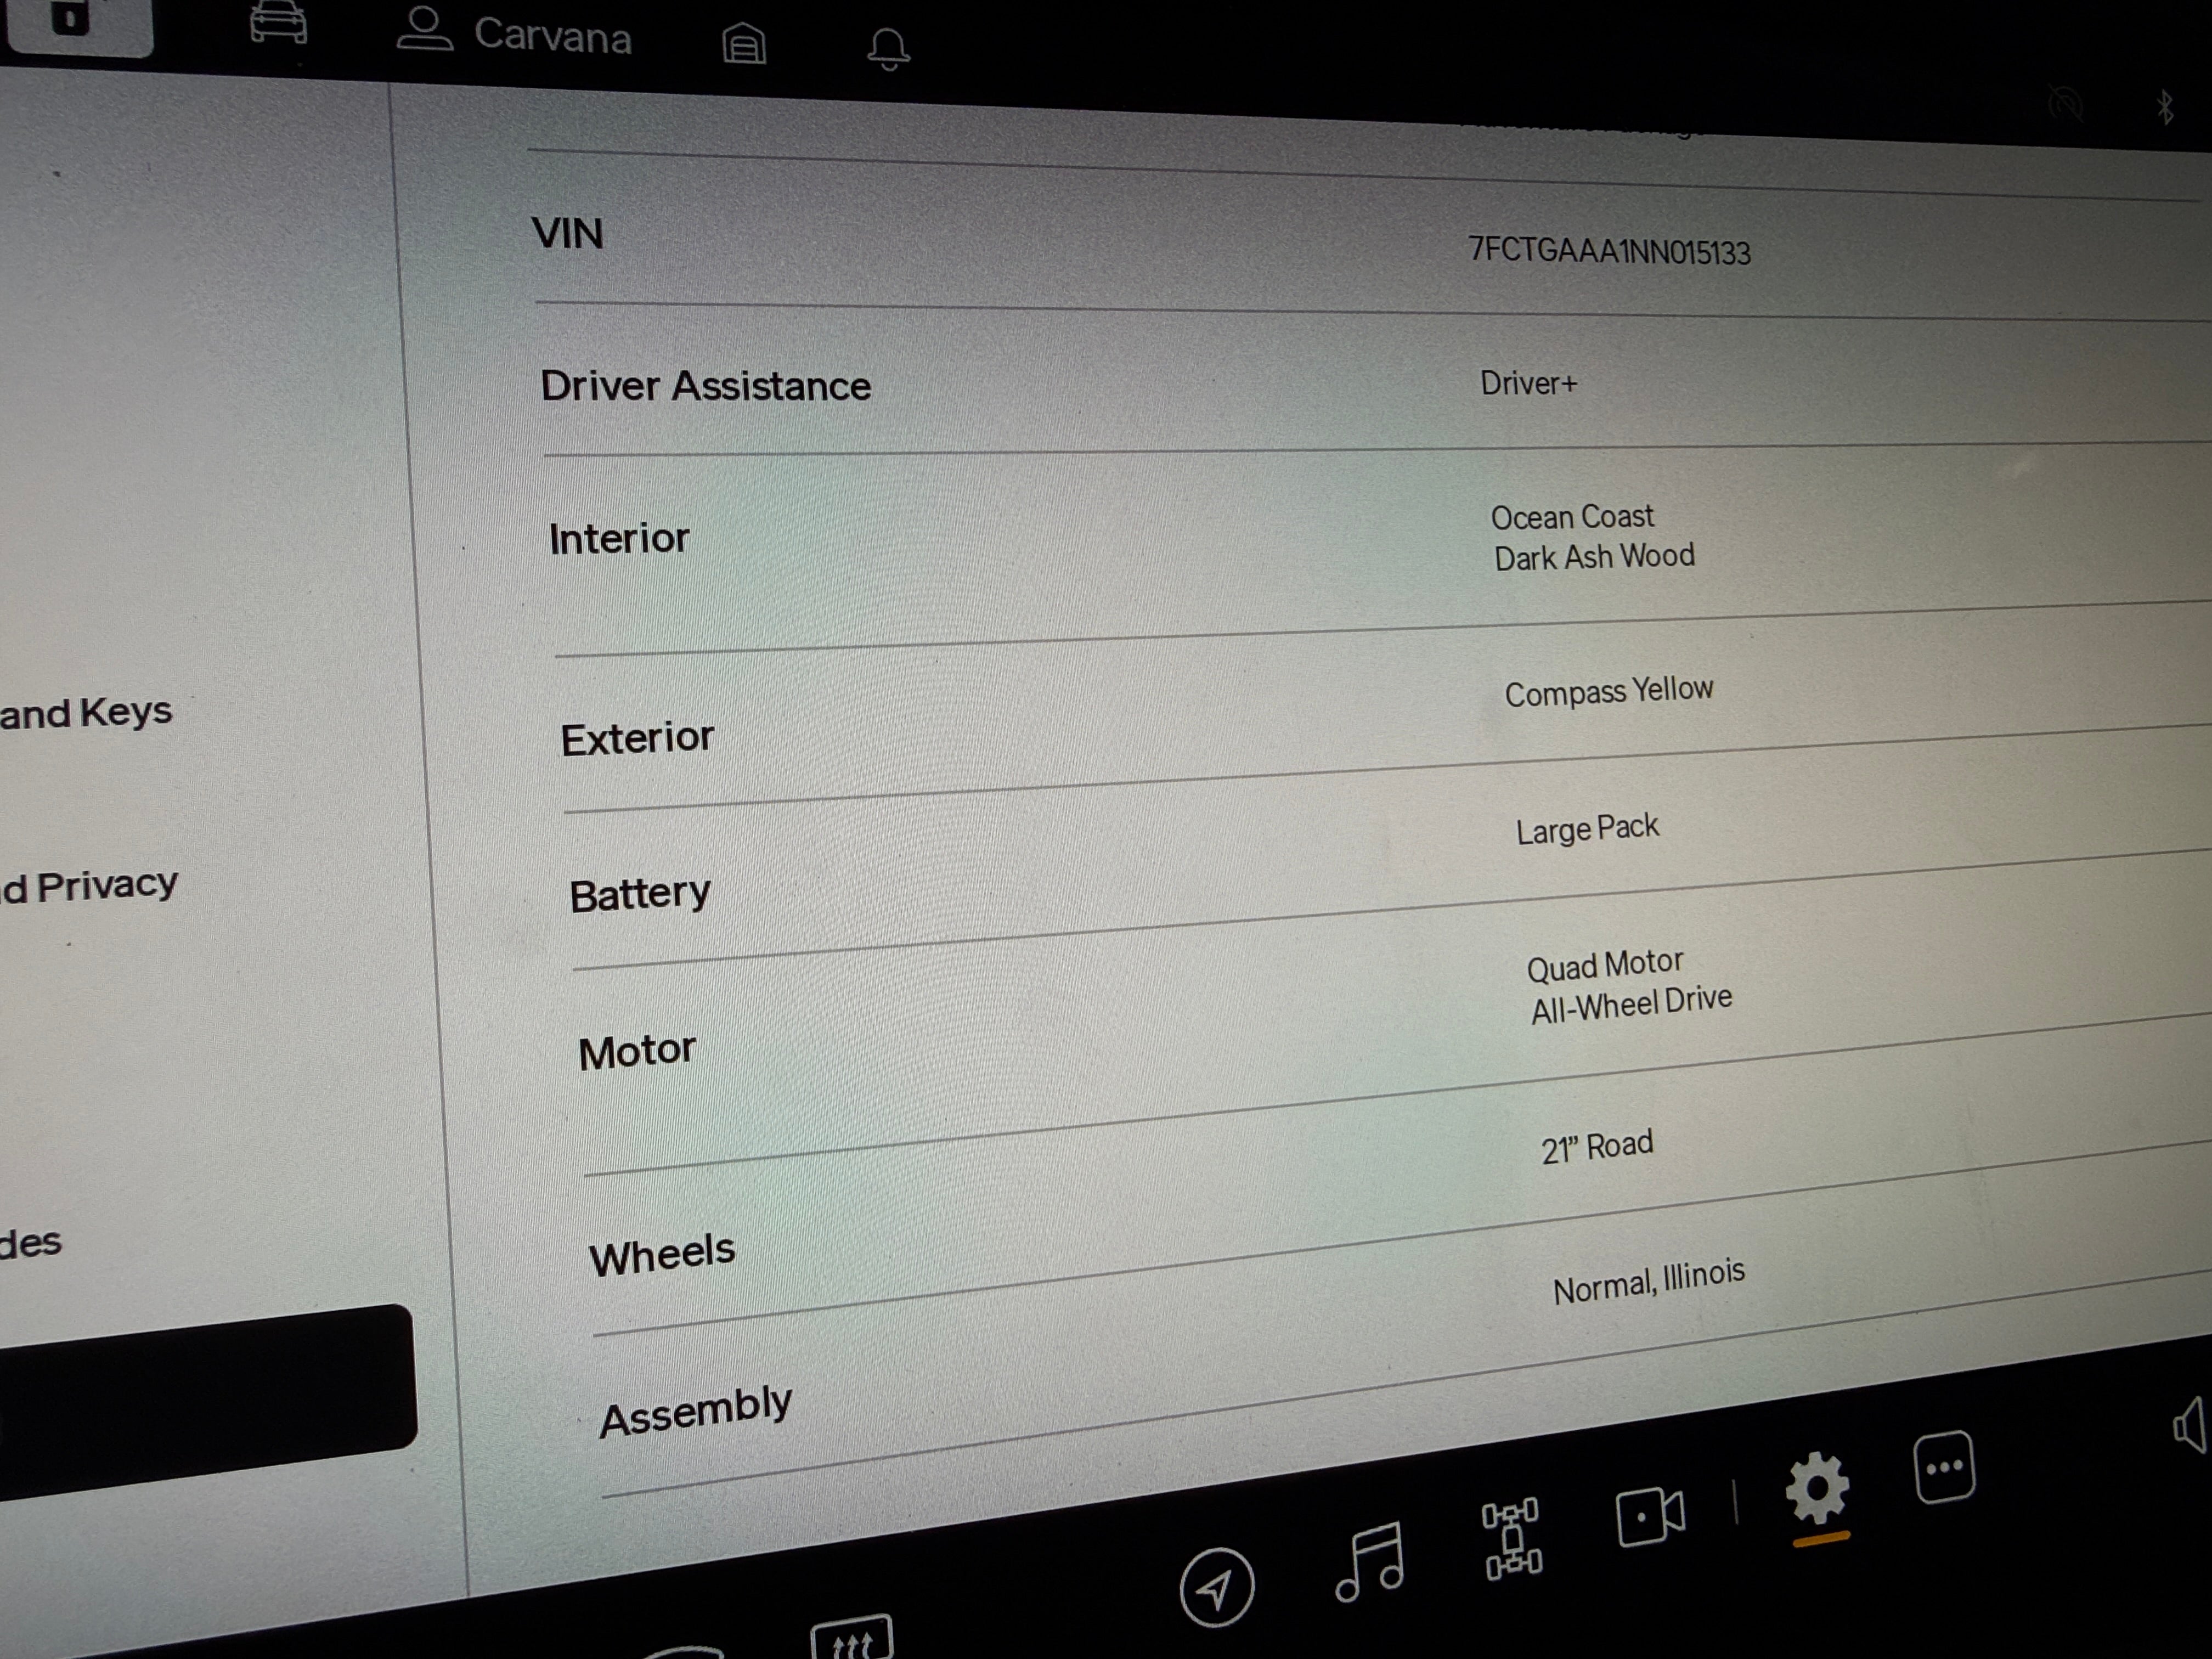Tap the 'VIN' row label
Screen dimensions: 2212x1659
pos(567,234)
